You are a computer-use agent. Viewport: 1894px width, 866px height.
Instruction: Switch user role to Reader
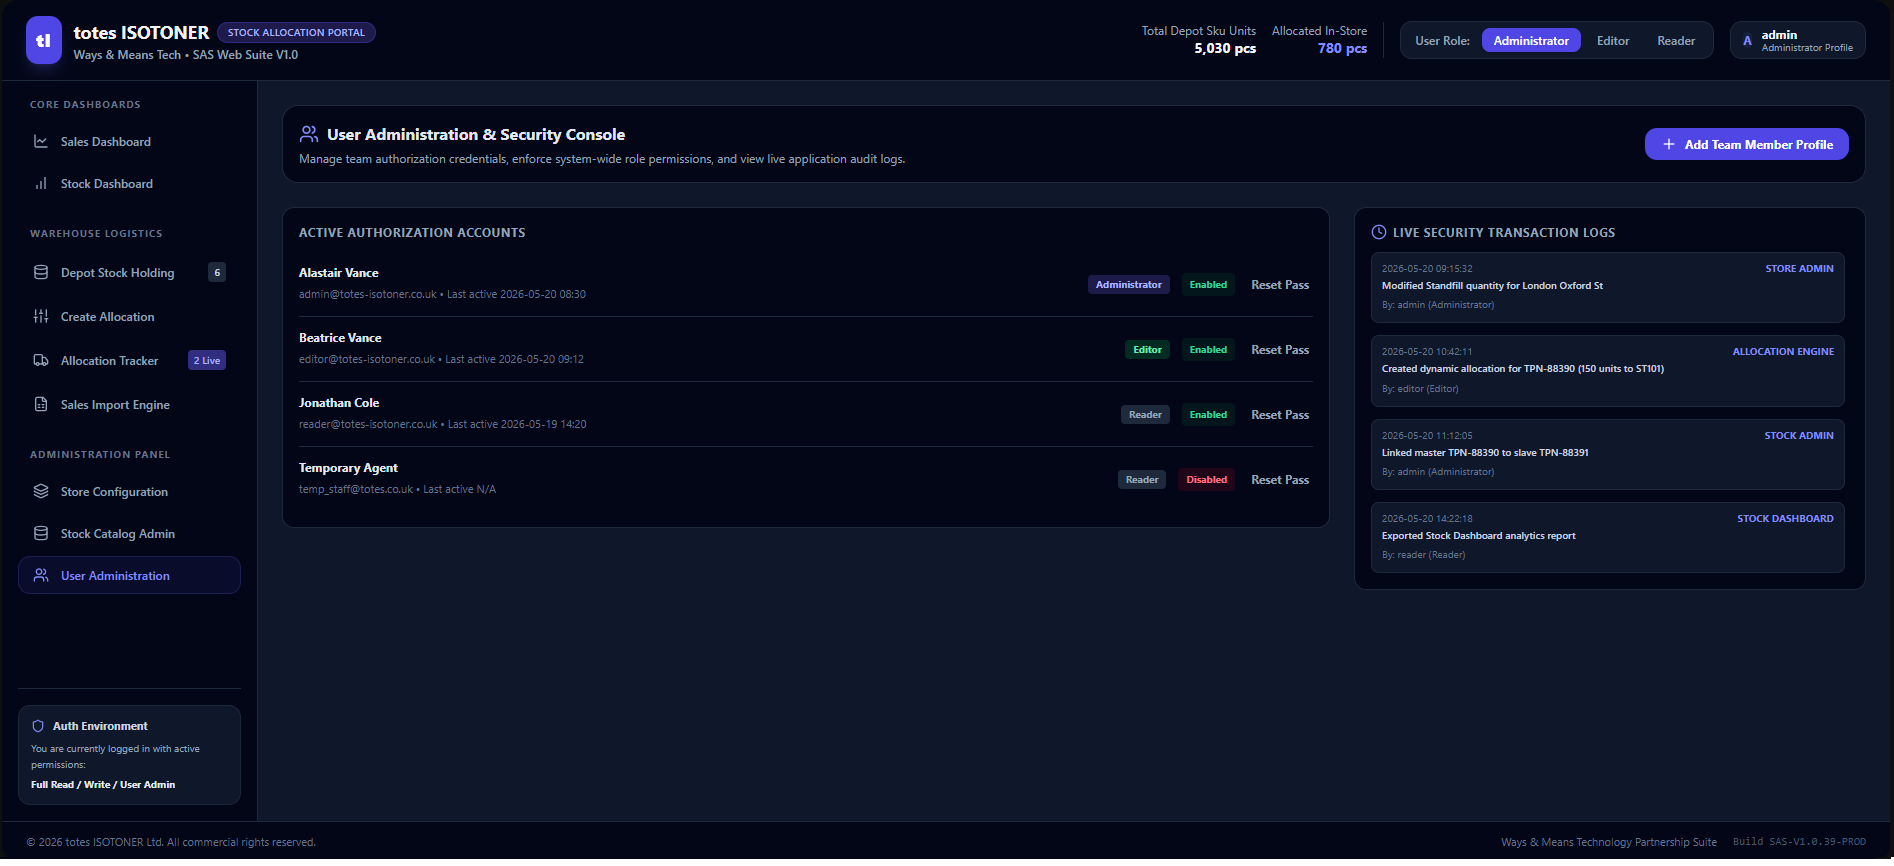coord(1676,41)
